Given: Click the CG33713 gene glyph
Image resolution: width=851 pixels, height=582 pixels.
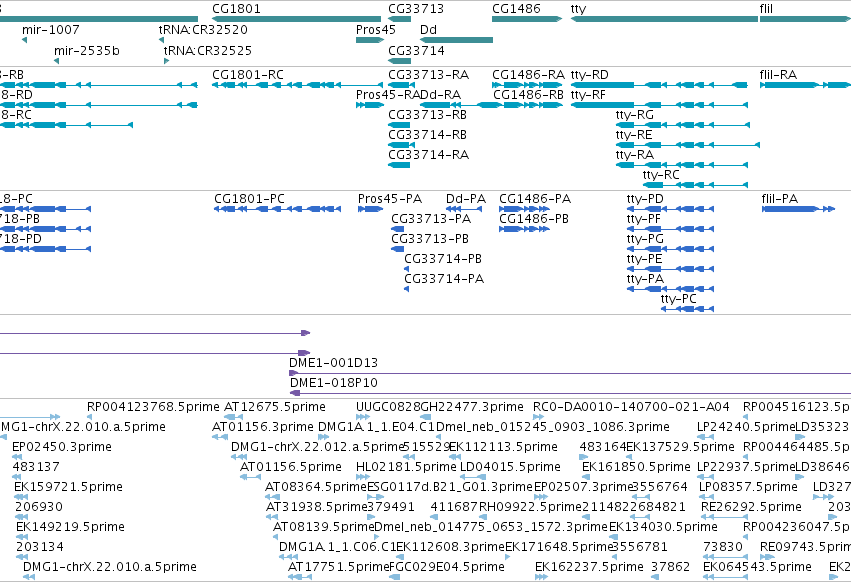Looking at the screenshot, I should (x=399, y=19).
